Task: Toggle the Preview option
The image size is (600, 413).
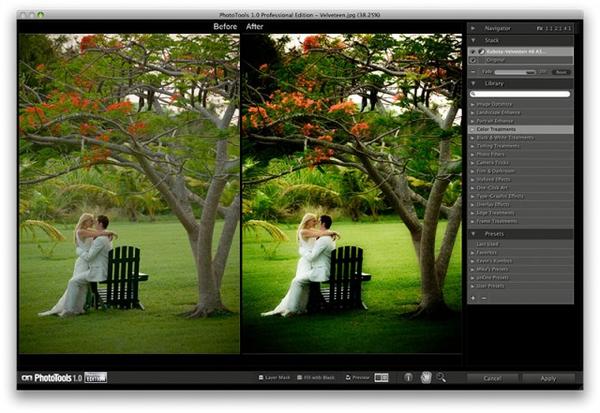Action: pyautogui.click(x=349, y=378)
